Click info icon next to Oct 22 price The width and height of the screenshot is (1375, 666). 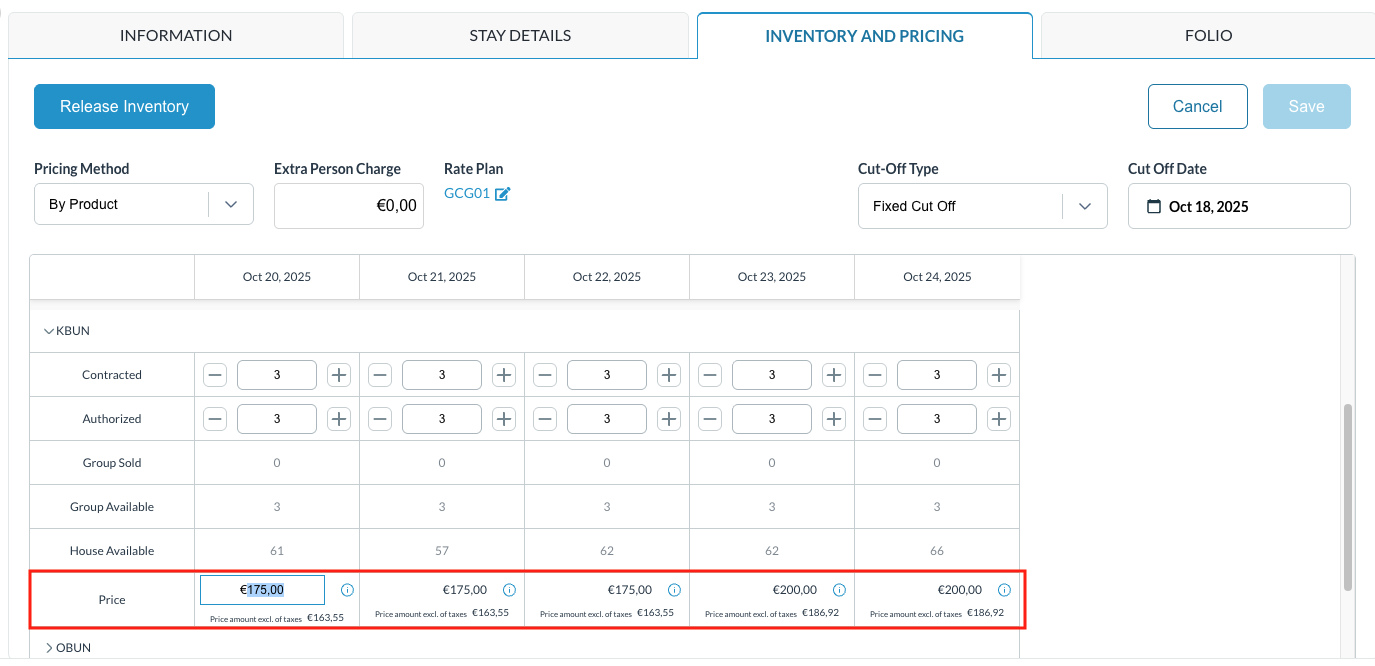(x=674, y=590)
